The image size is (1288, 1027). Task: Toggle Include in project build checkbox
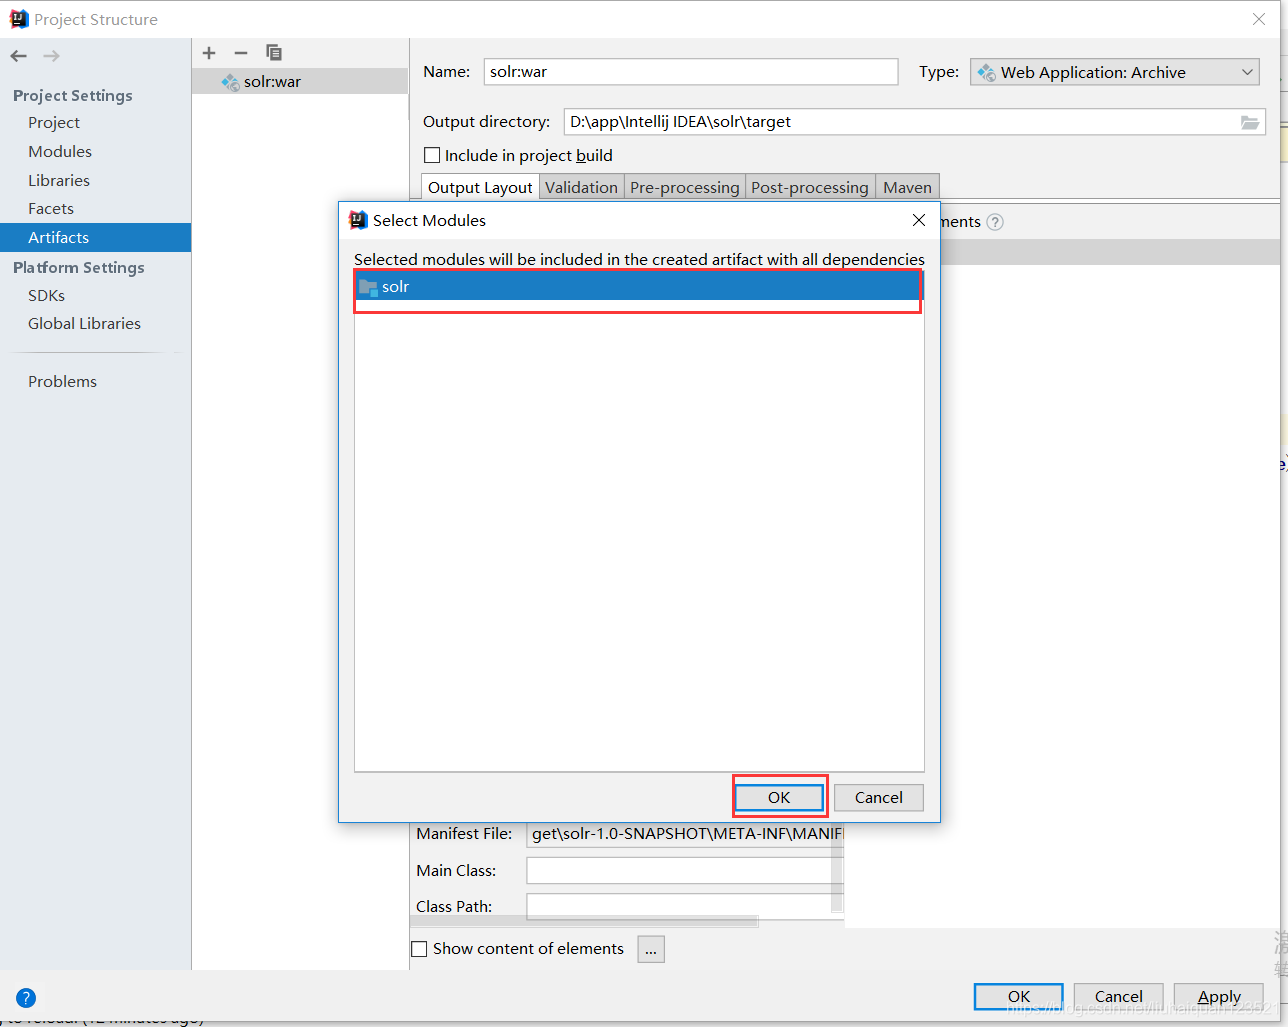click(432, 155)
